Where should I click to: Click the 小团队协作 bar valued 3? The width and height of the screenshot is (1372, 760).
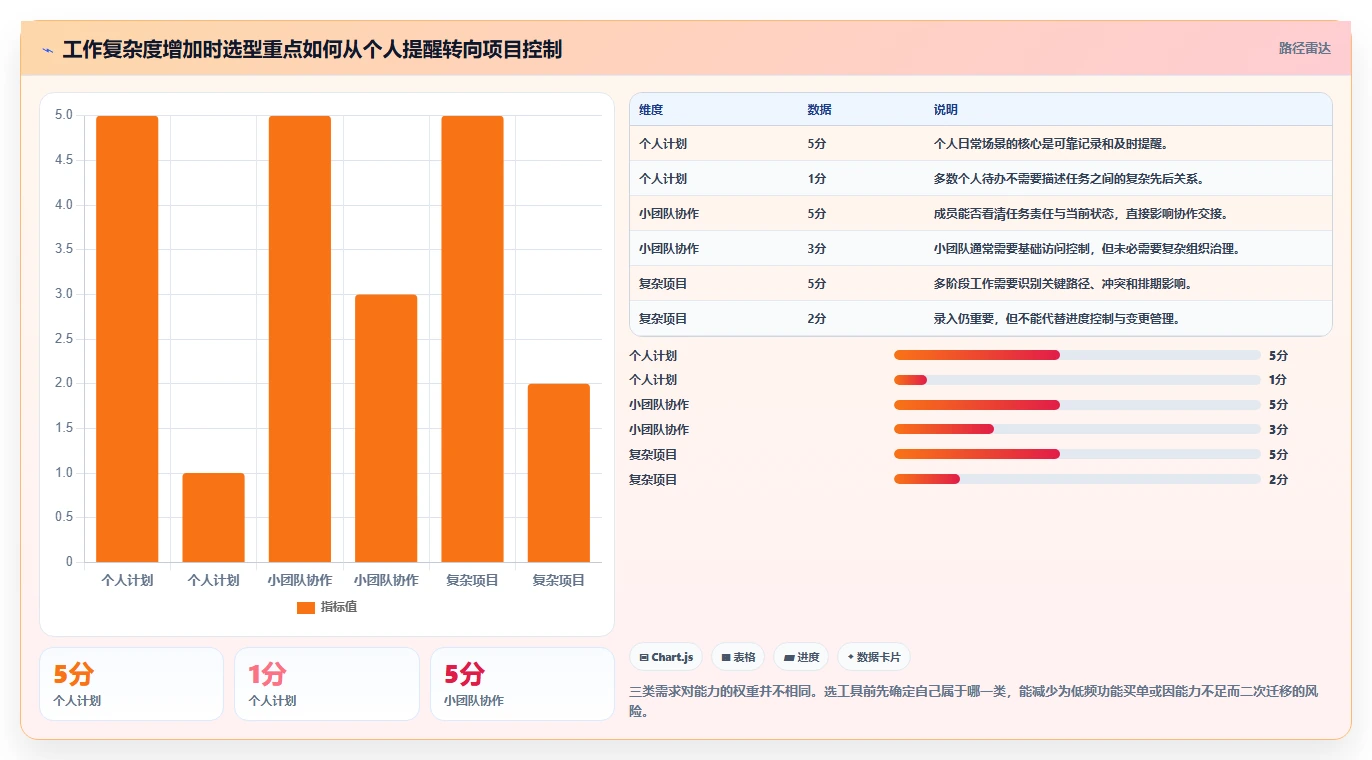385,428
